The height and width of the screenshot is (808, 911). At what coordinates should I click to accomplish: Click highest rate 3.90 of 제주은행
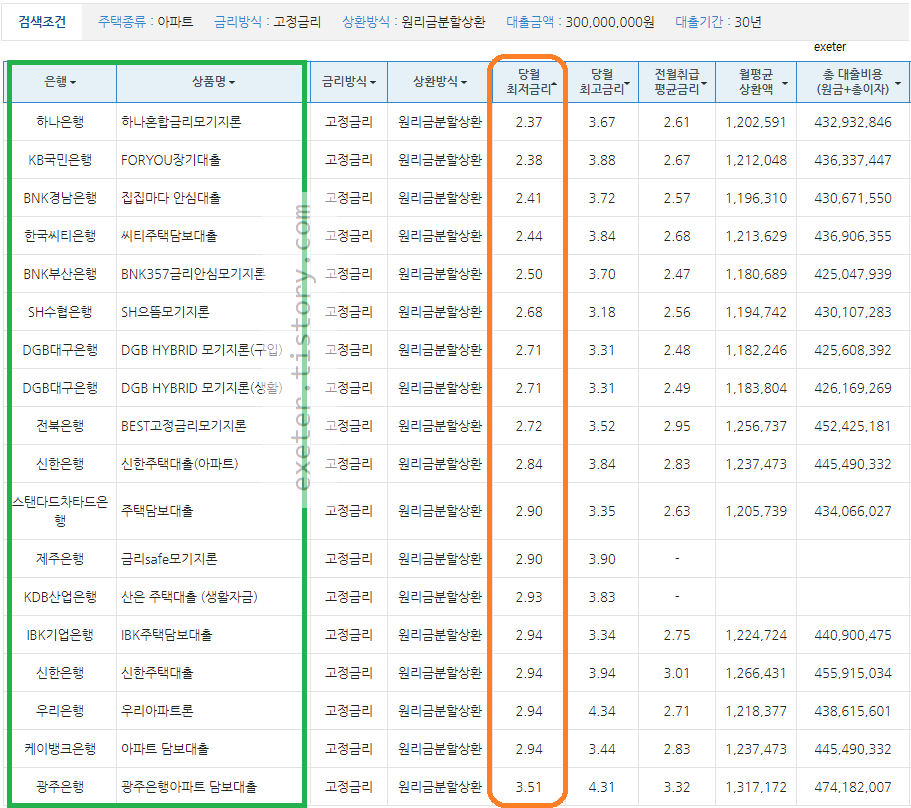tap(602, 559)
